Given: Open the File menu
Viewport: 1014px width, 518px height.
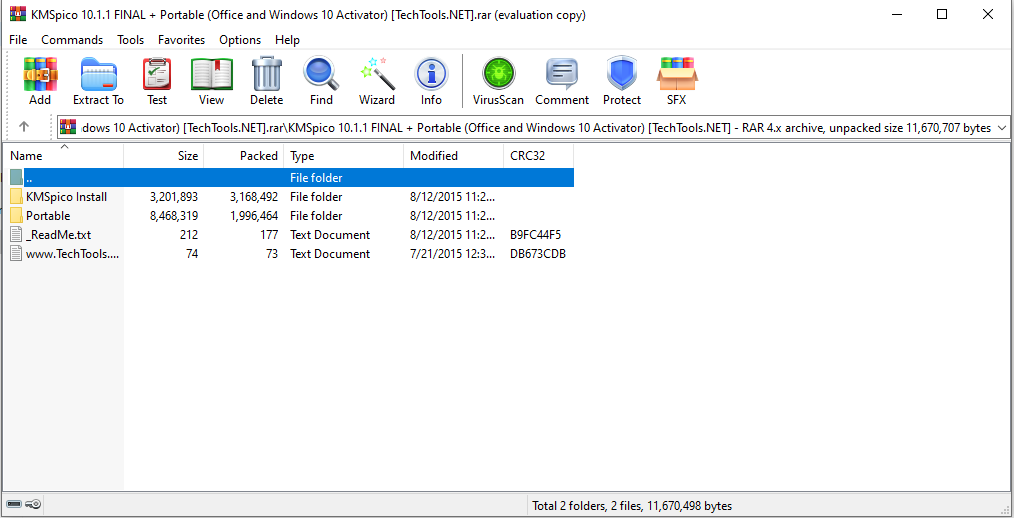Looking at the screenshot, I should tap(18, 40).
